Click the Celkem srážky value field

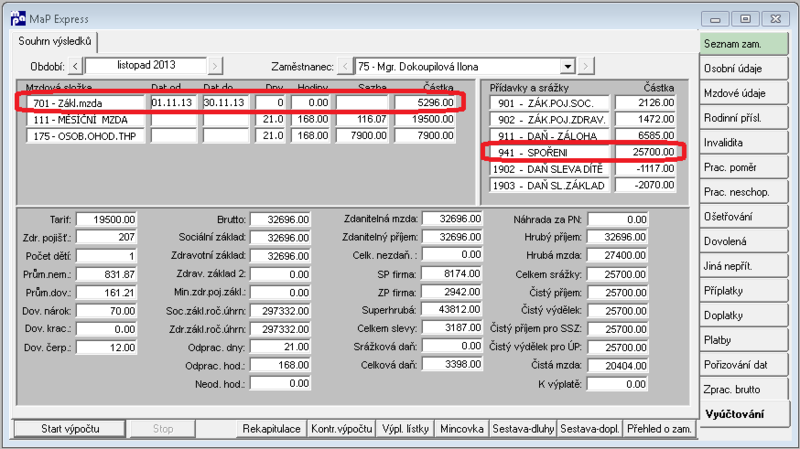click(x=618, y=275)
